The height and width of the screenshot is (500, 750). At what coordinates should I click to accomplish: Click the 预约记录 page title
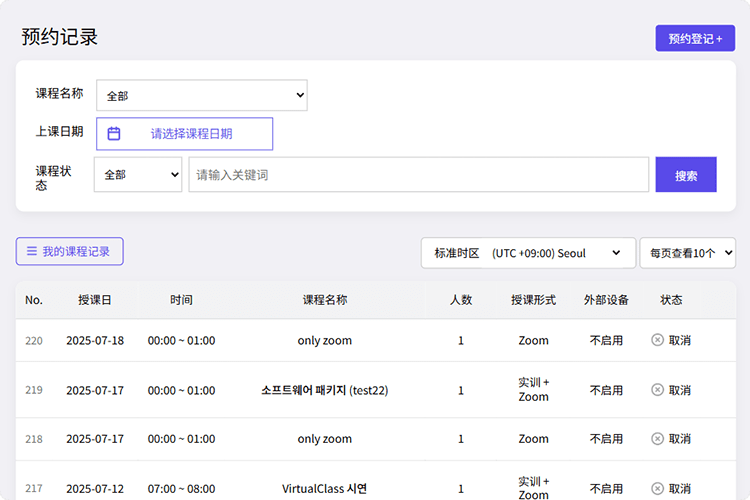click(59, 37)
